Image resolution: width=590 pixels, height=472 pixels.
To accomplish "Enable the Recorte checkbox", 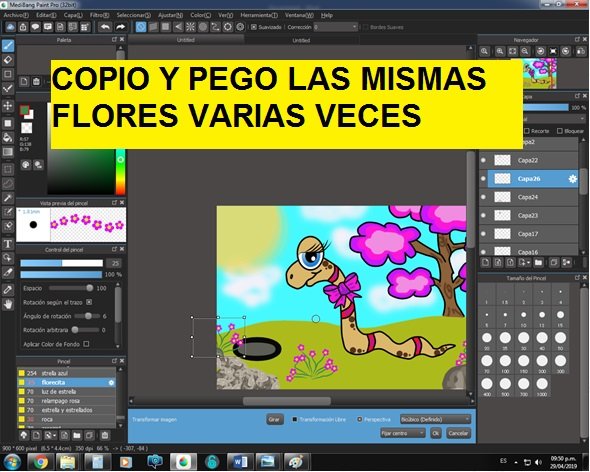I will tap(527, 131).
